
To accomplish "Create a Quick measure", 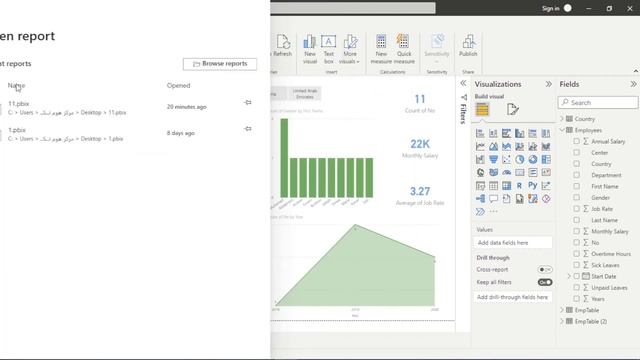I will (x=404, y=49).
